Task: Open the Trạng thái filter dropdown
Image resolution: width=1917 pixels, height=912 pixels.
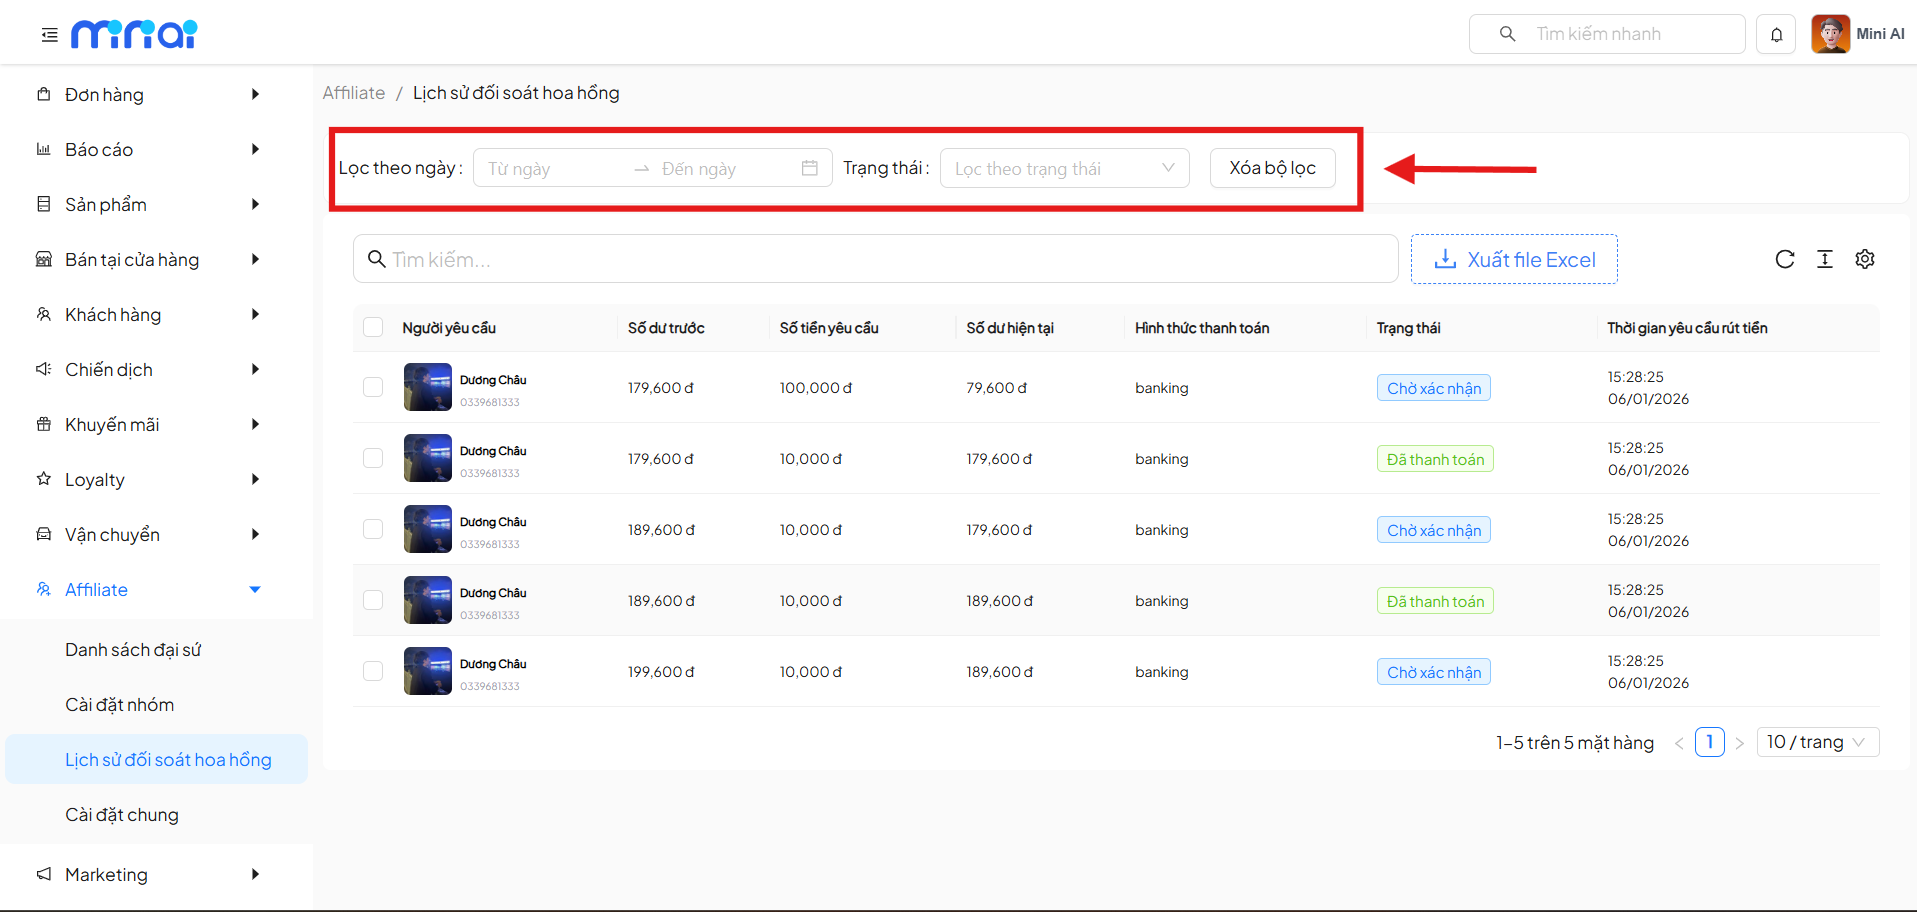Action: [x=1064, y=168]
